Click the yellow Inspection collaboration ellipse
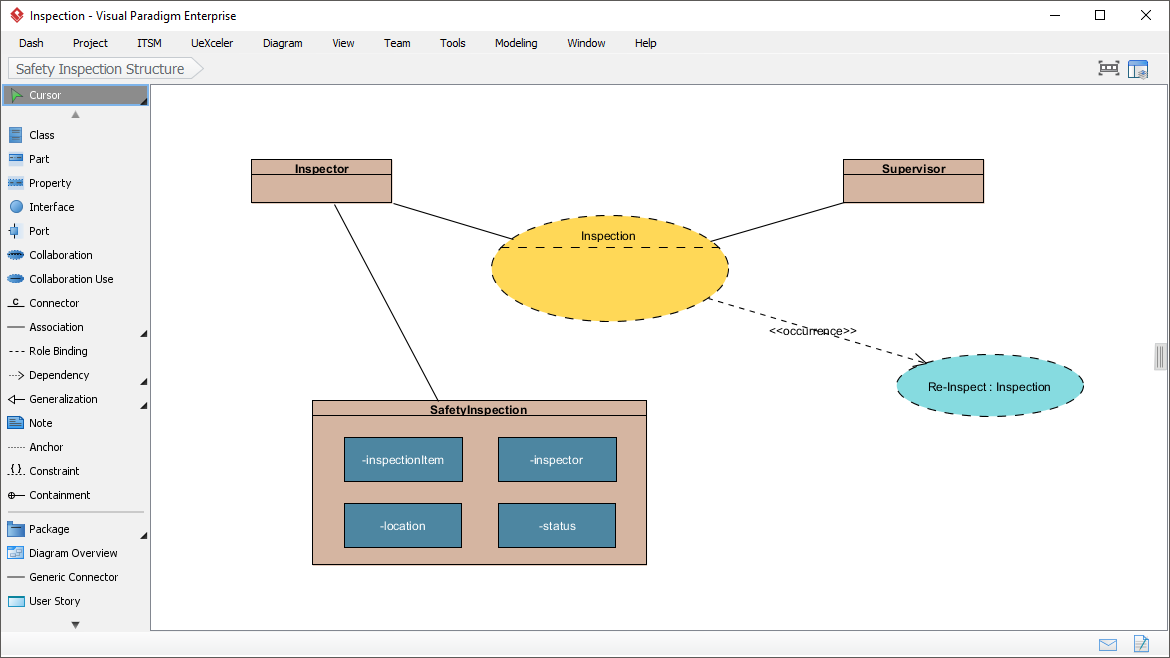The width and height of the screenshot is (1170, 658). coord(609,282)
